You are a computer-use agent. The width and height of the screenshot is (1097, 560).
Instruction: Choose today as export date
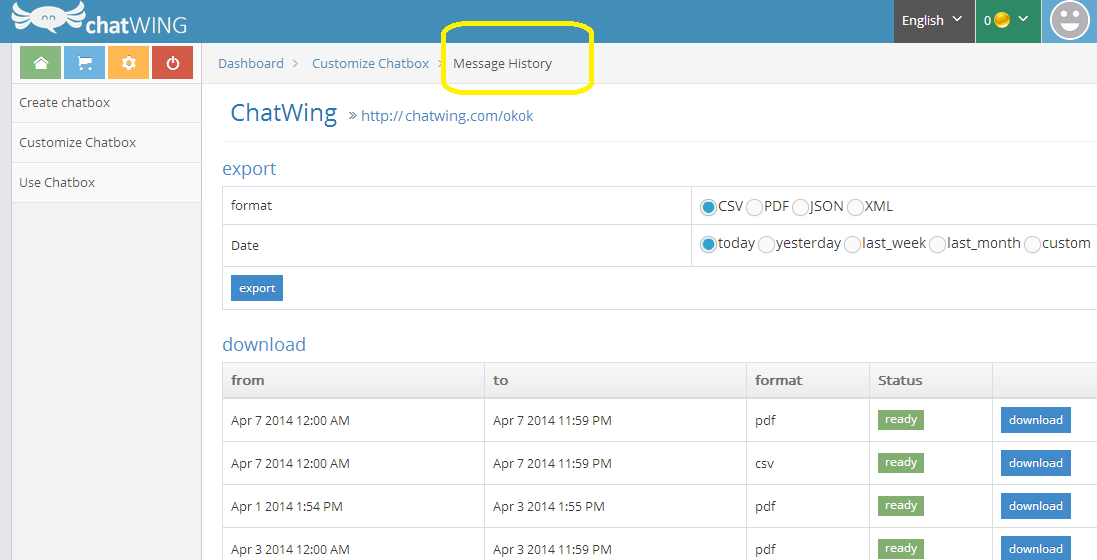(x=708, y=244)
